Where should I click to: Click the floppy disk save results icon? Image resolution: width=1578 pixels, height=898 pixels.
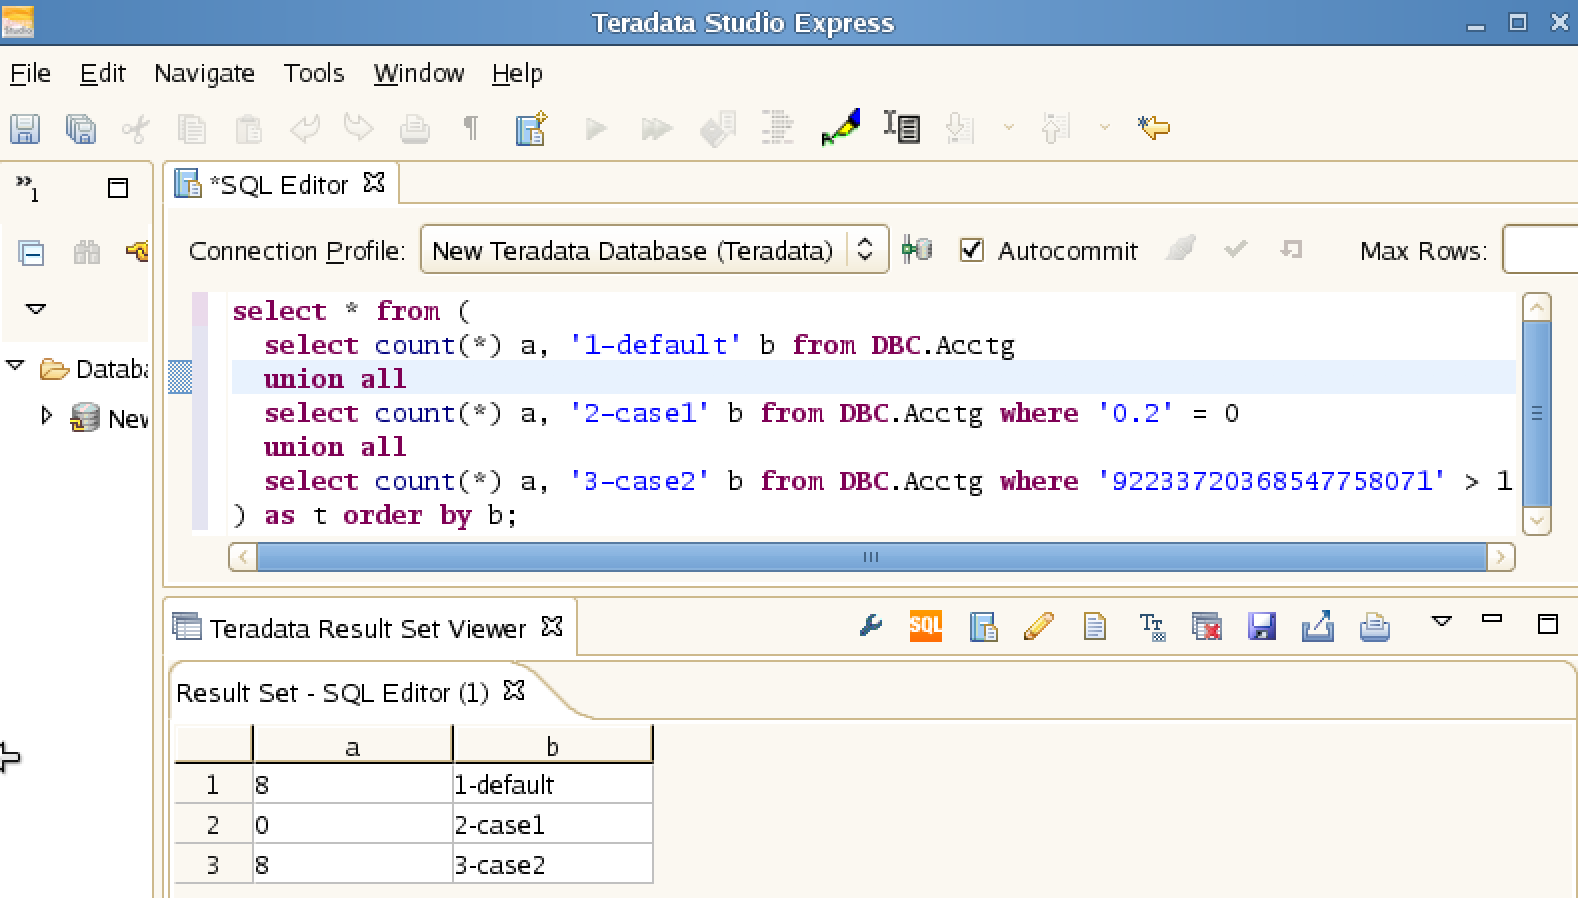coord(1262,627)
